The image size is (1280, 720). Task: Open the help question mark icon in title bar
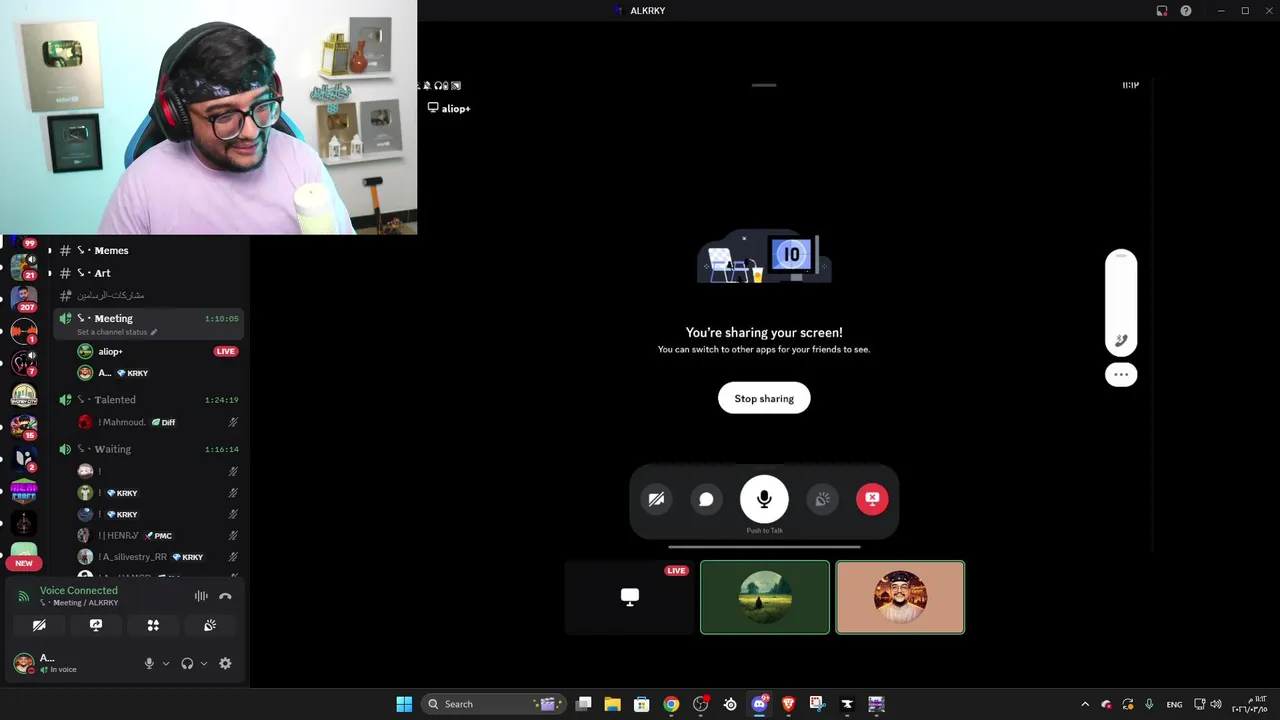coord(1186,11)
